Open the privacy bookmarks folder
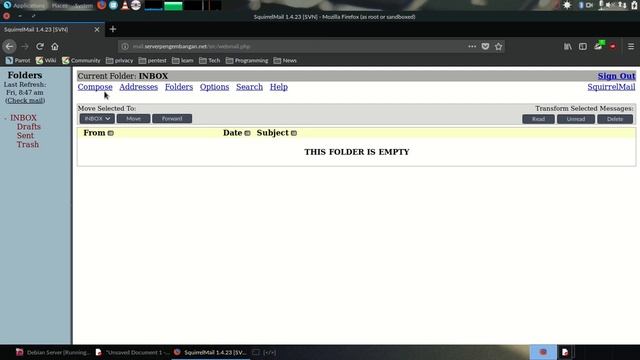Image resolution: width=640 pixels, height=360 pixels. point(119,60)
